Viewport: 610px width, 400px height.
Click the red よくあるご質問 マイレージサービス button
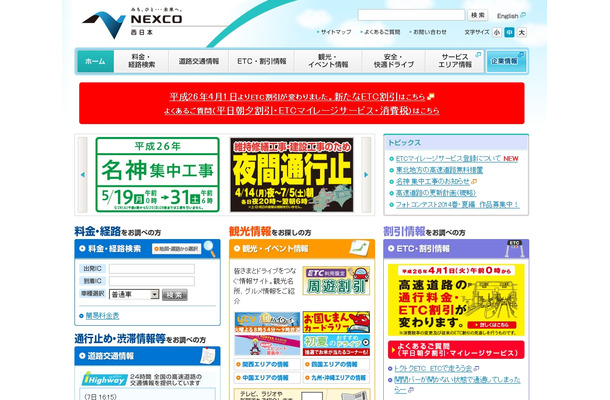456,349
